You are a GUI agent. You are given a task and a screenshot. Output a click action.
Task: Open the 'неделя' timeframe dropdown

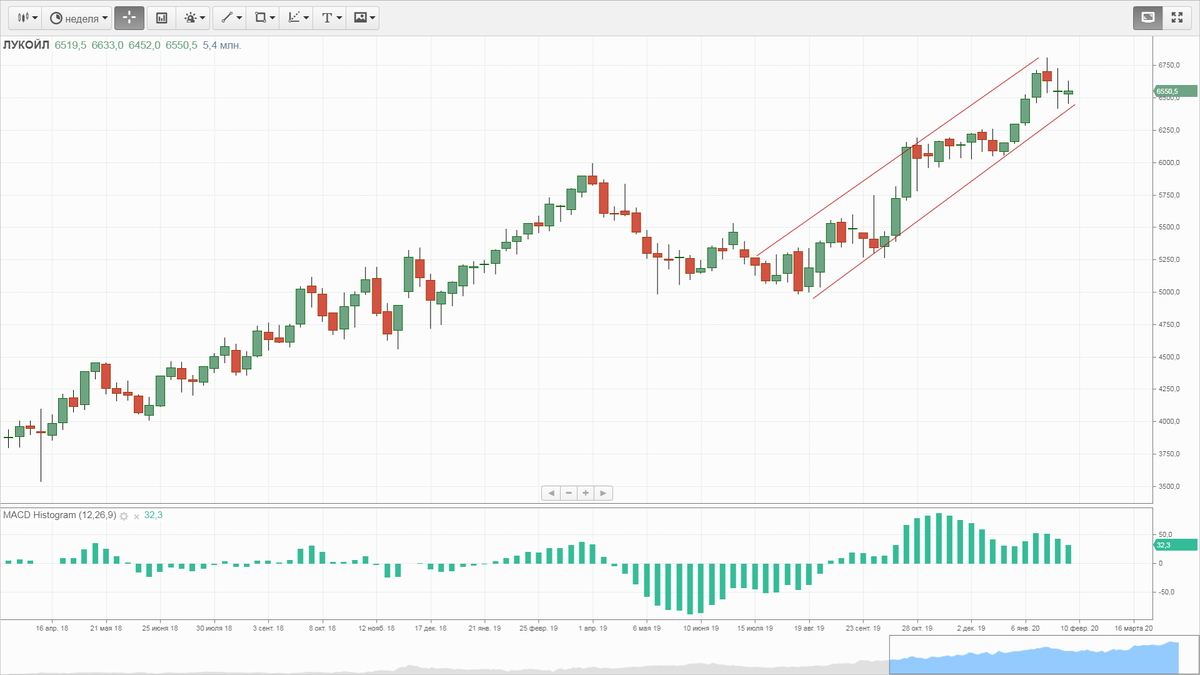78,17
